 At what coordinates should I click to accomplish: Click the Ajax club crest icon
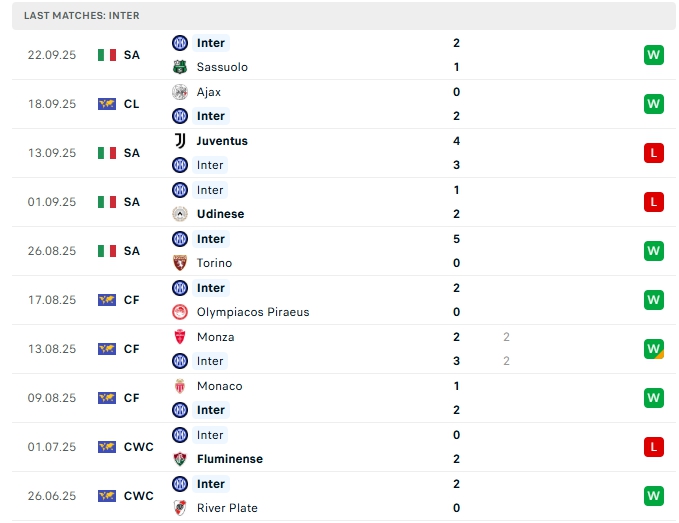tap(180, 92)
